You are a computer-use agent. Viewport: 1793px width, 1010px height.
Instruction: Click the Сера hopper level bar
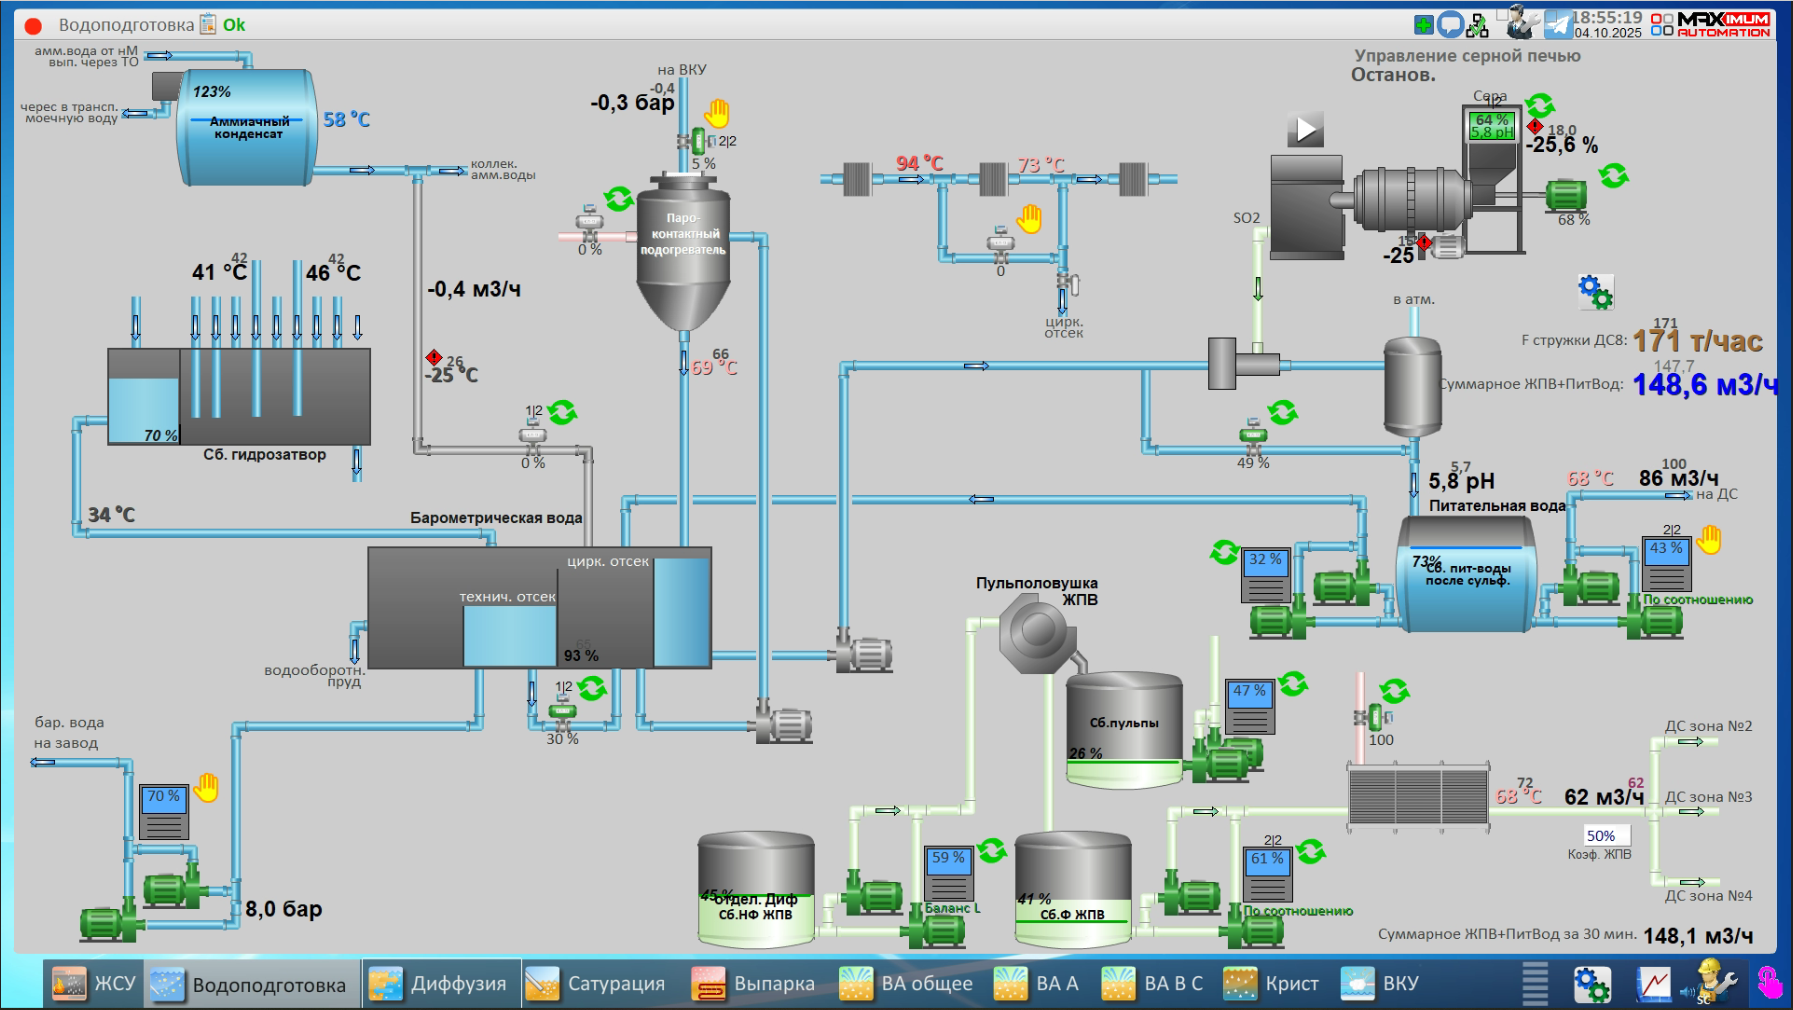(x=1492, y=126)
